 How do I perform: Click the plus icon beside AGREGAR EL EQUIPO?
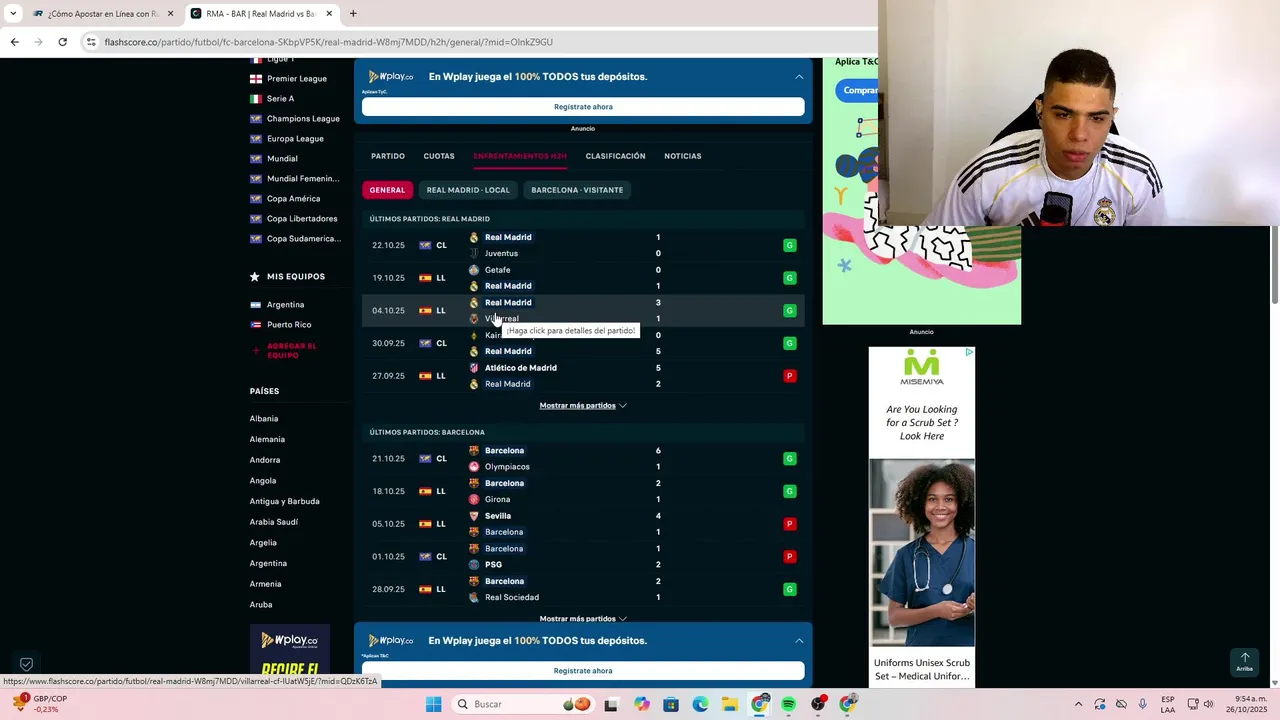tap(256, 351)
